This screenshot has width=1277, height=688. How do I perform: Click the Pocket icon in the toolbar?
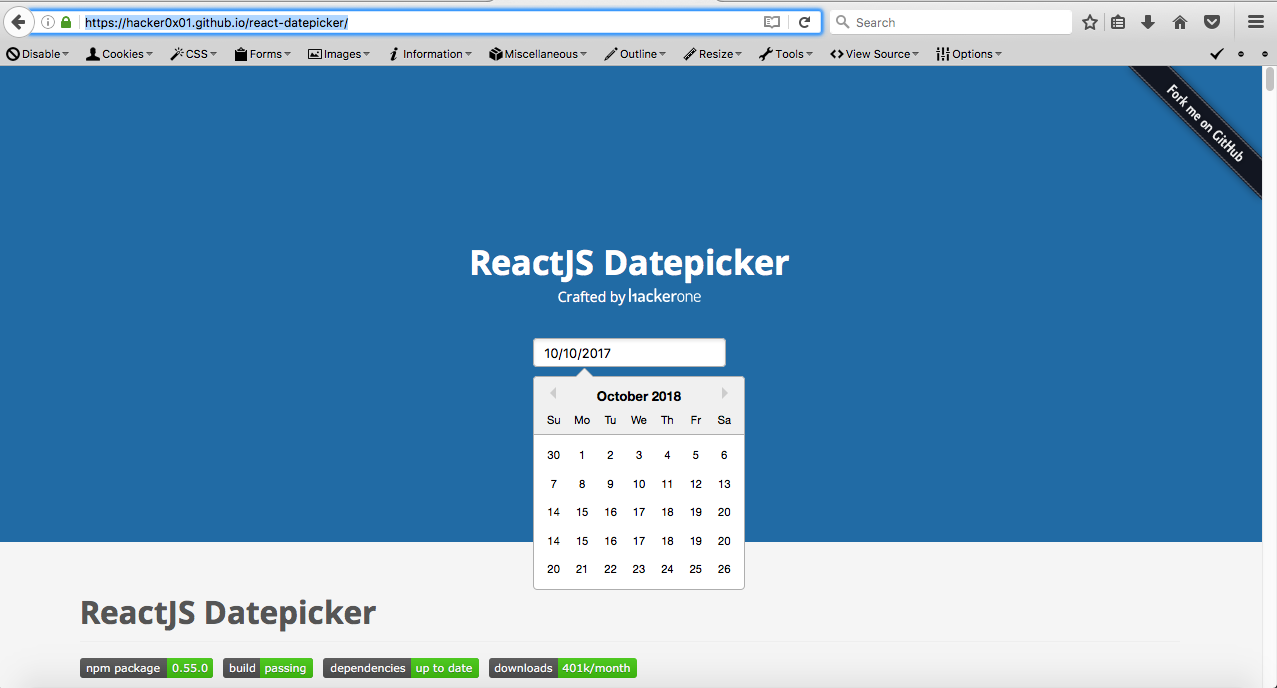pyautogui.click(x=1211, y=22)
